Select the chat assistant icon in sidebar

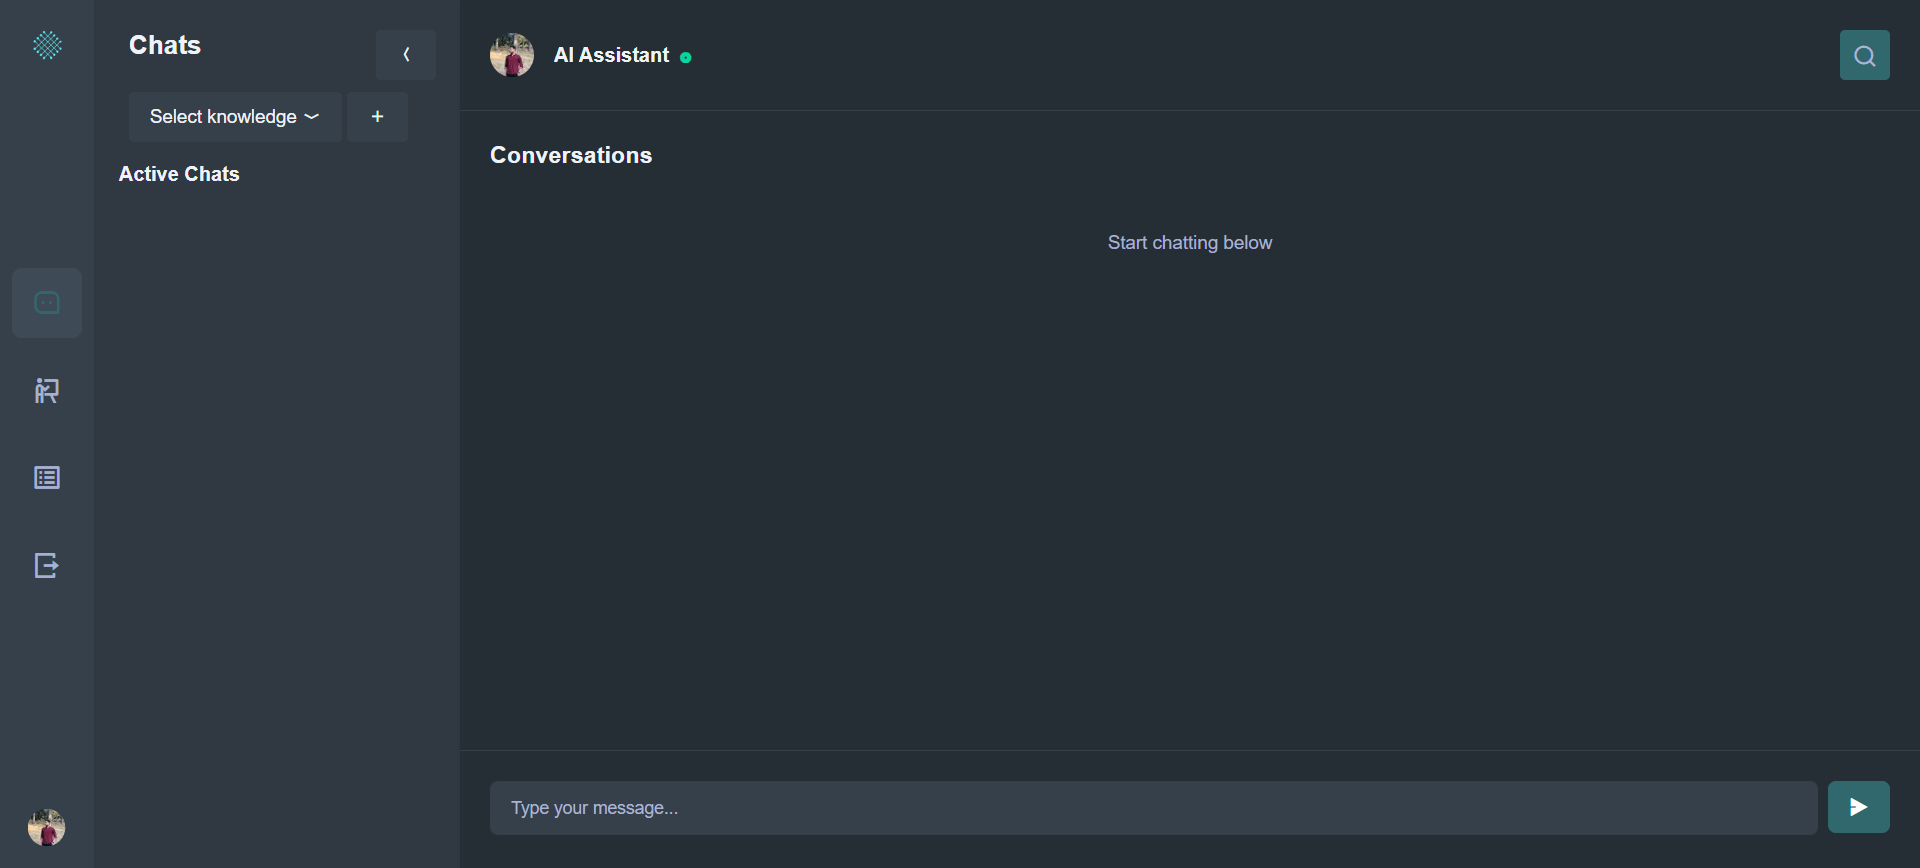click(47, 302)
